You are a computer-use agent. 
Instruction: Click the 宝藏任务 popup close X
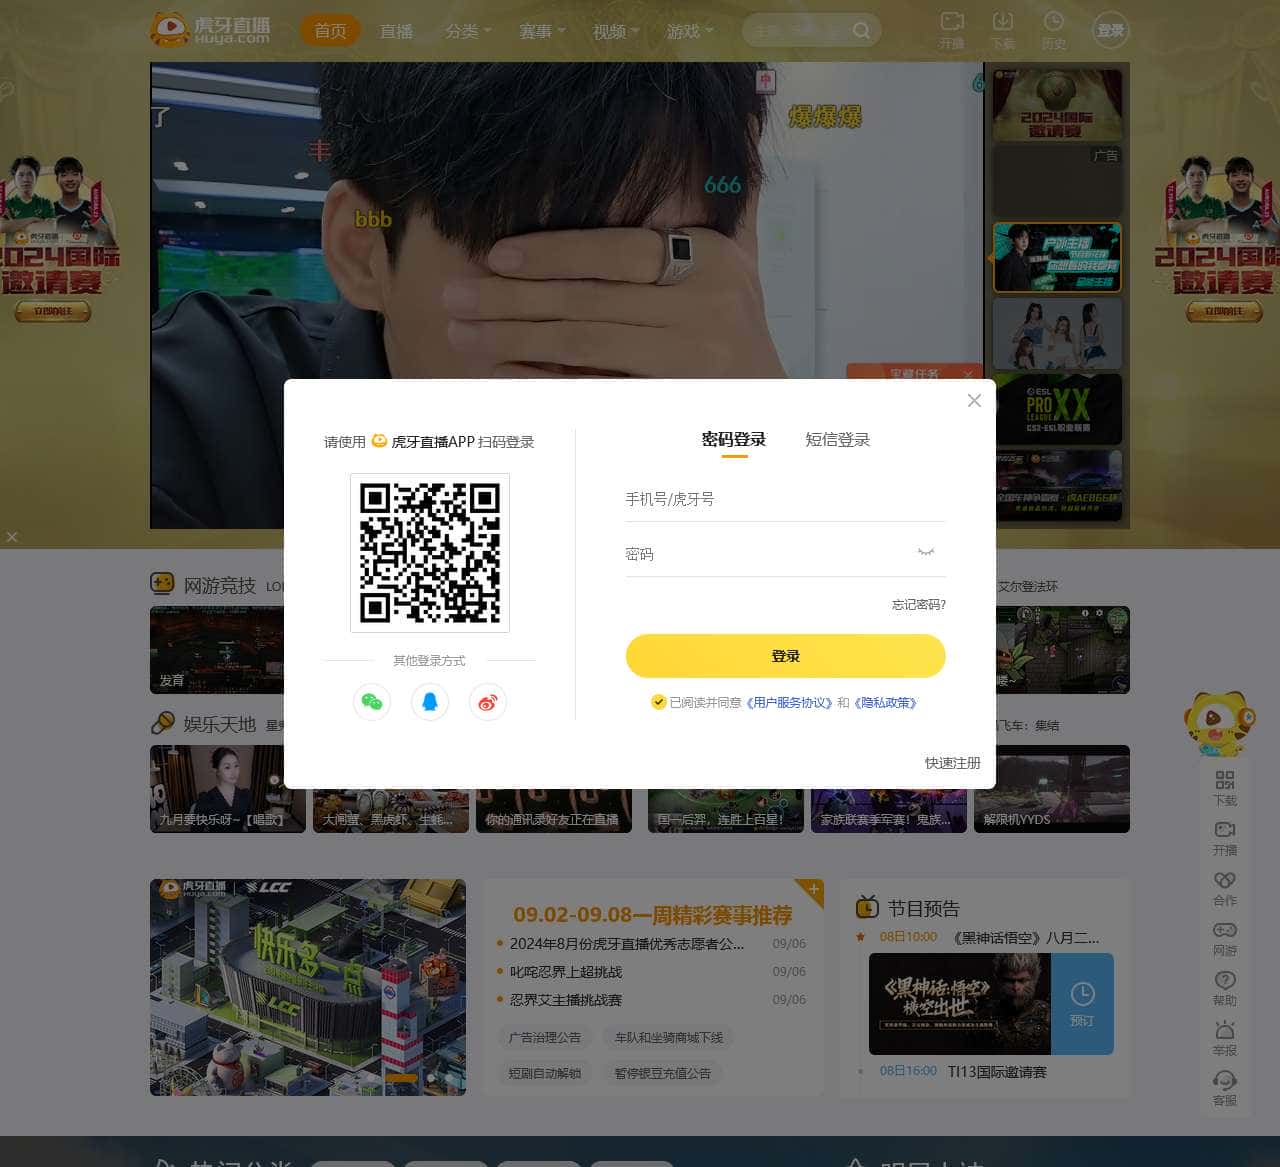coord(967,374)
